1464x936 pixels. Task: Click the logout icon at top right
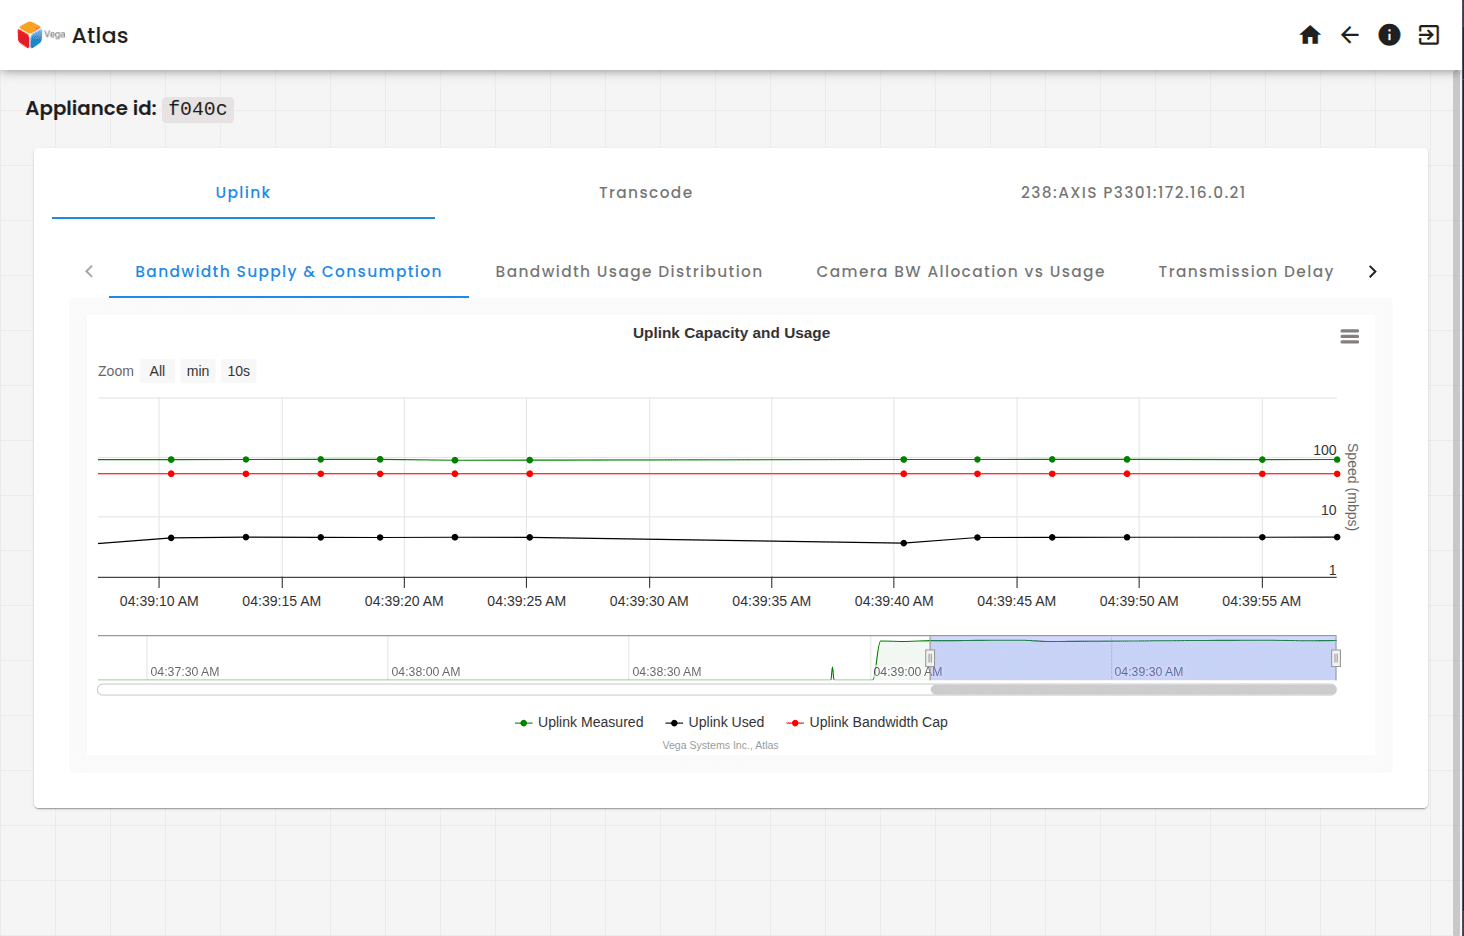pos(1428,34)
